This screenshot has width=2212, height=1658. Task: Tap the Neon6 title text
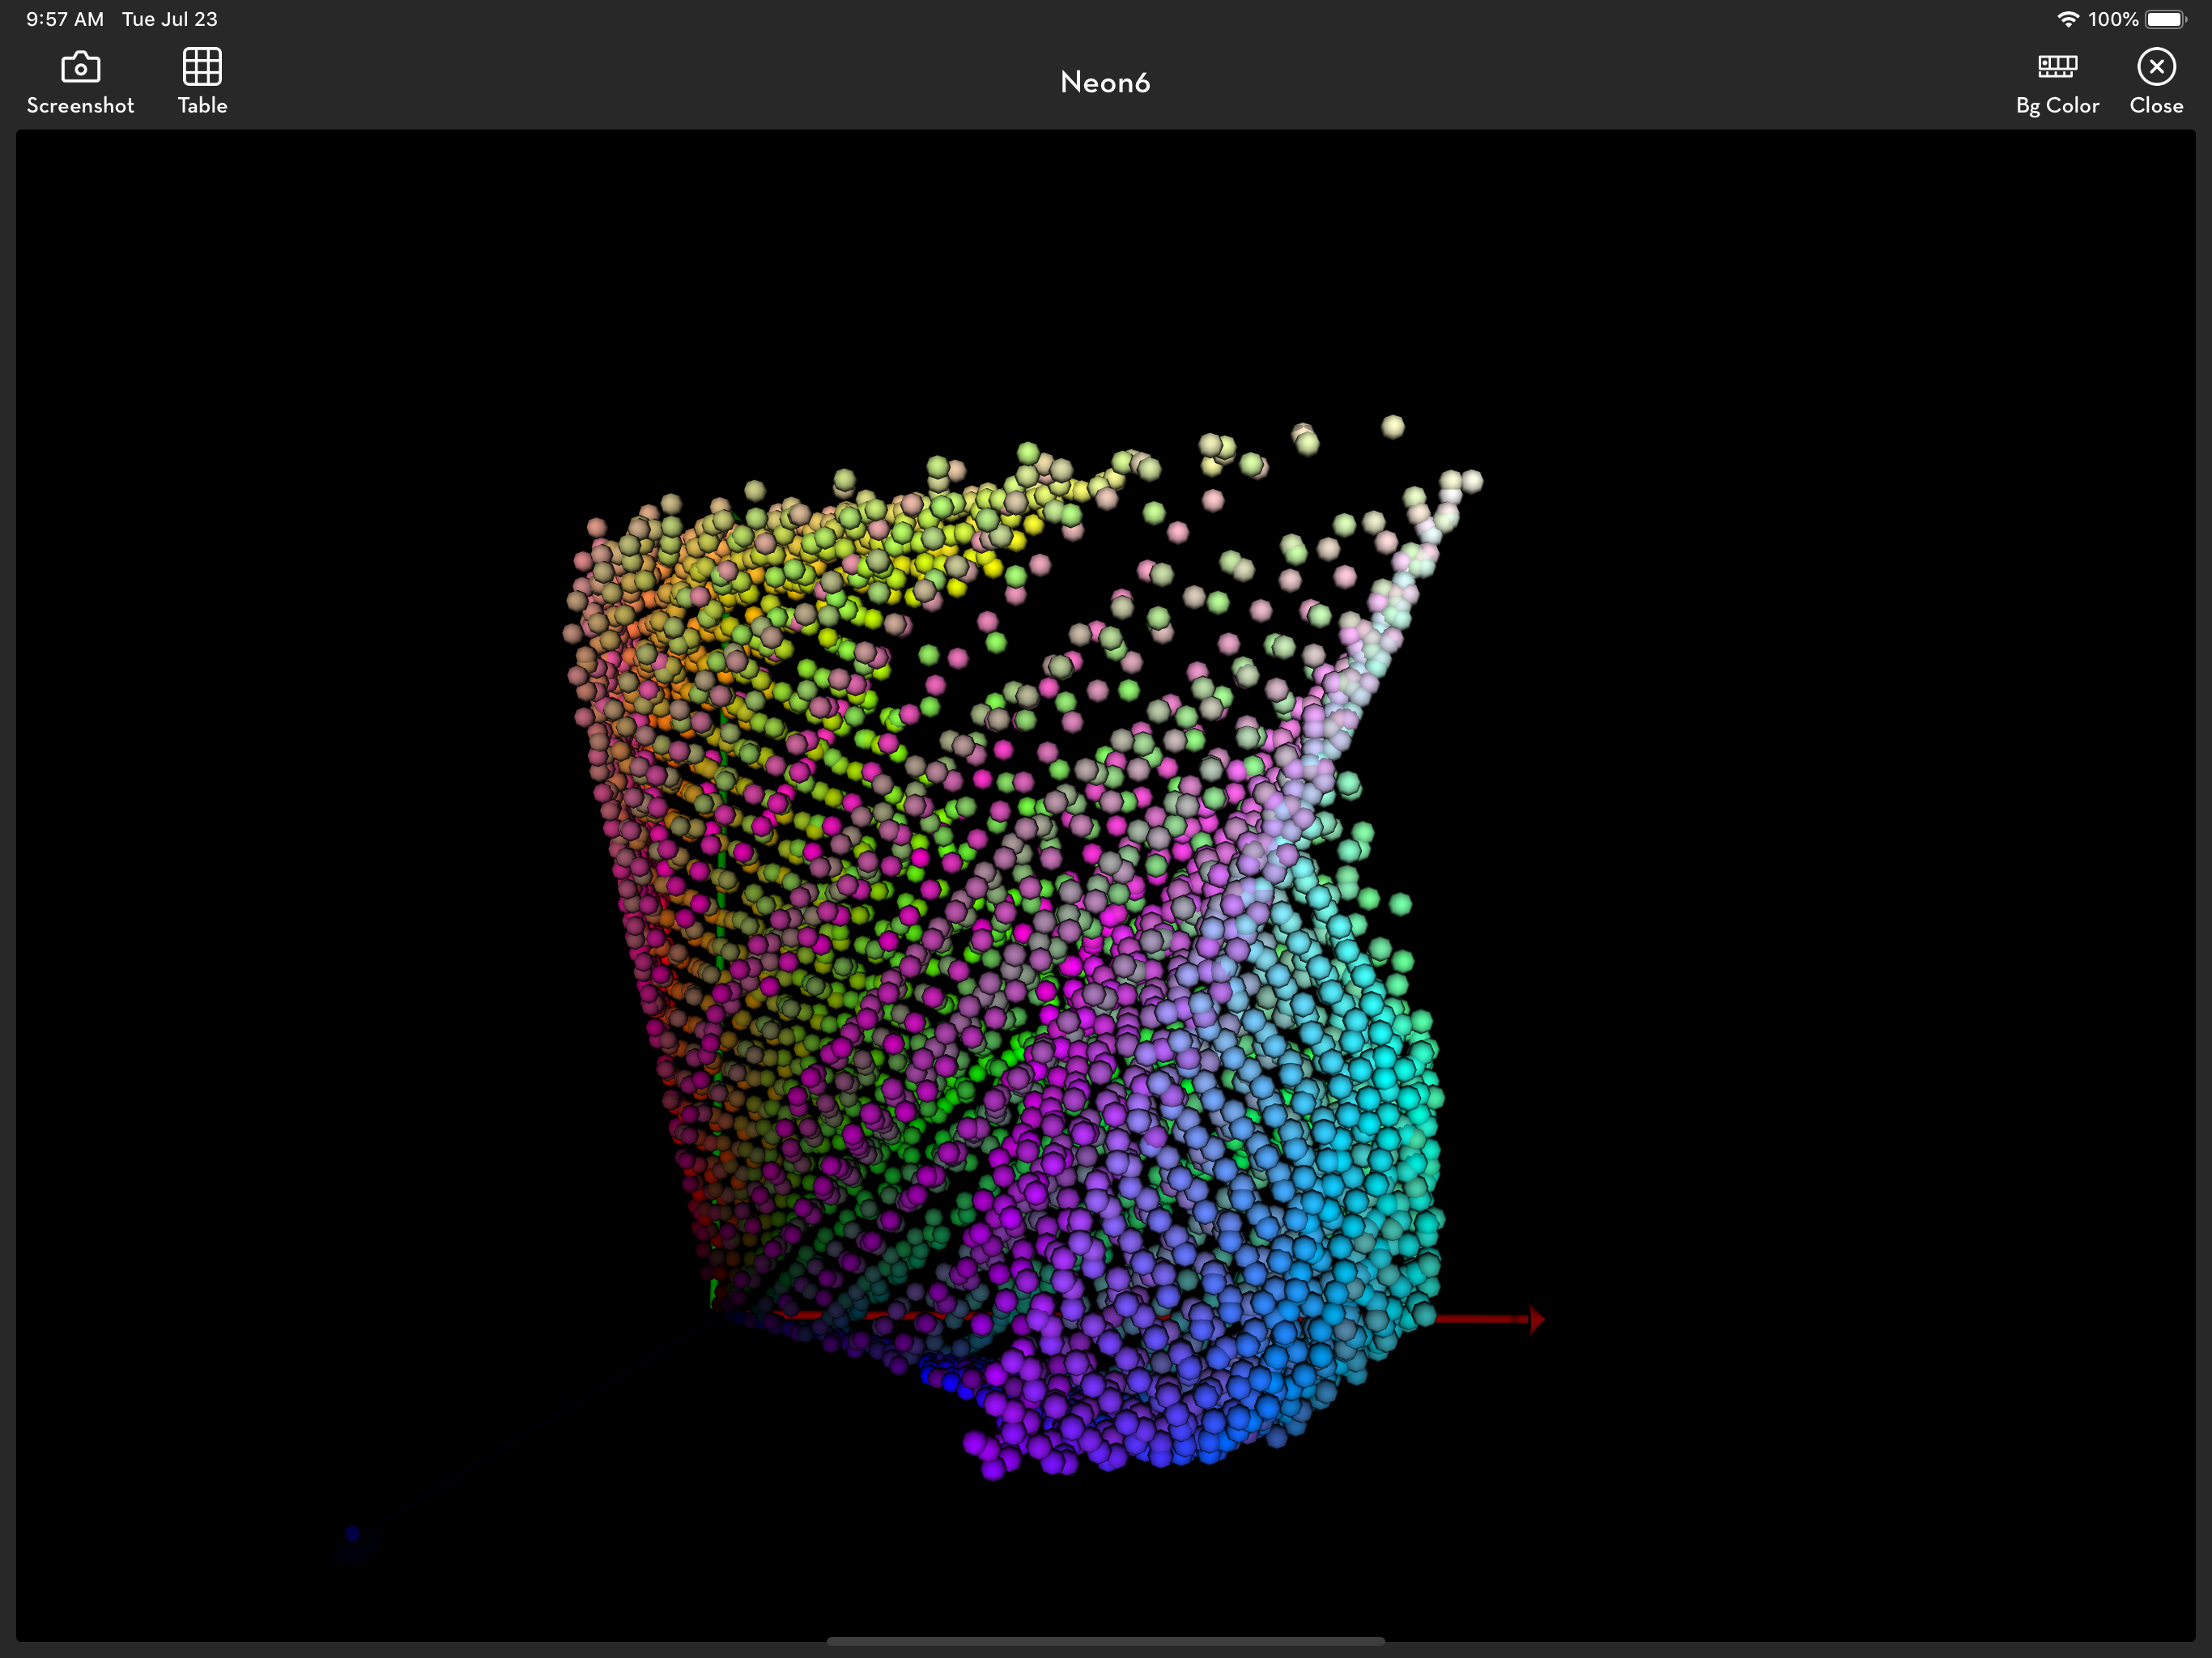(x=1105, y=82)
